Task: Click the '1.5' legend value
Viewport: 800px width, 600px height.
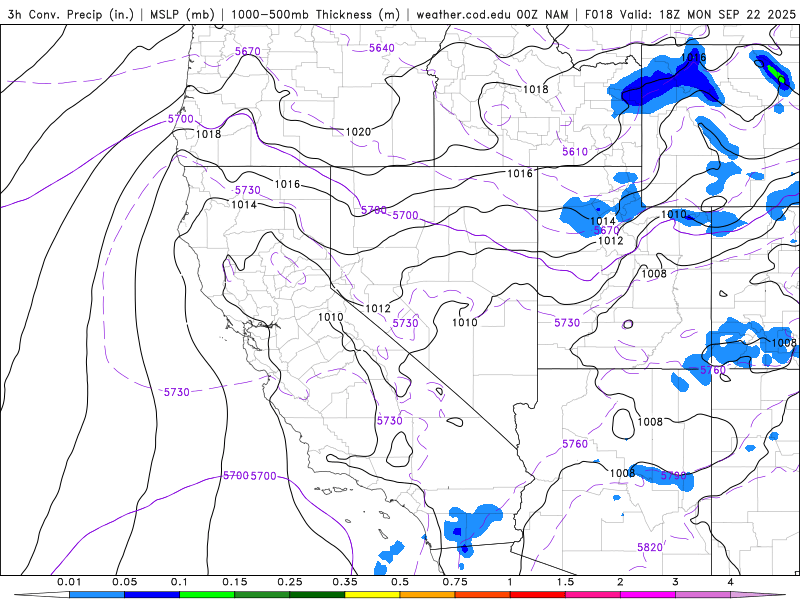Action: pyautogui.click(x=565, y=582)
